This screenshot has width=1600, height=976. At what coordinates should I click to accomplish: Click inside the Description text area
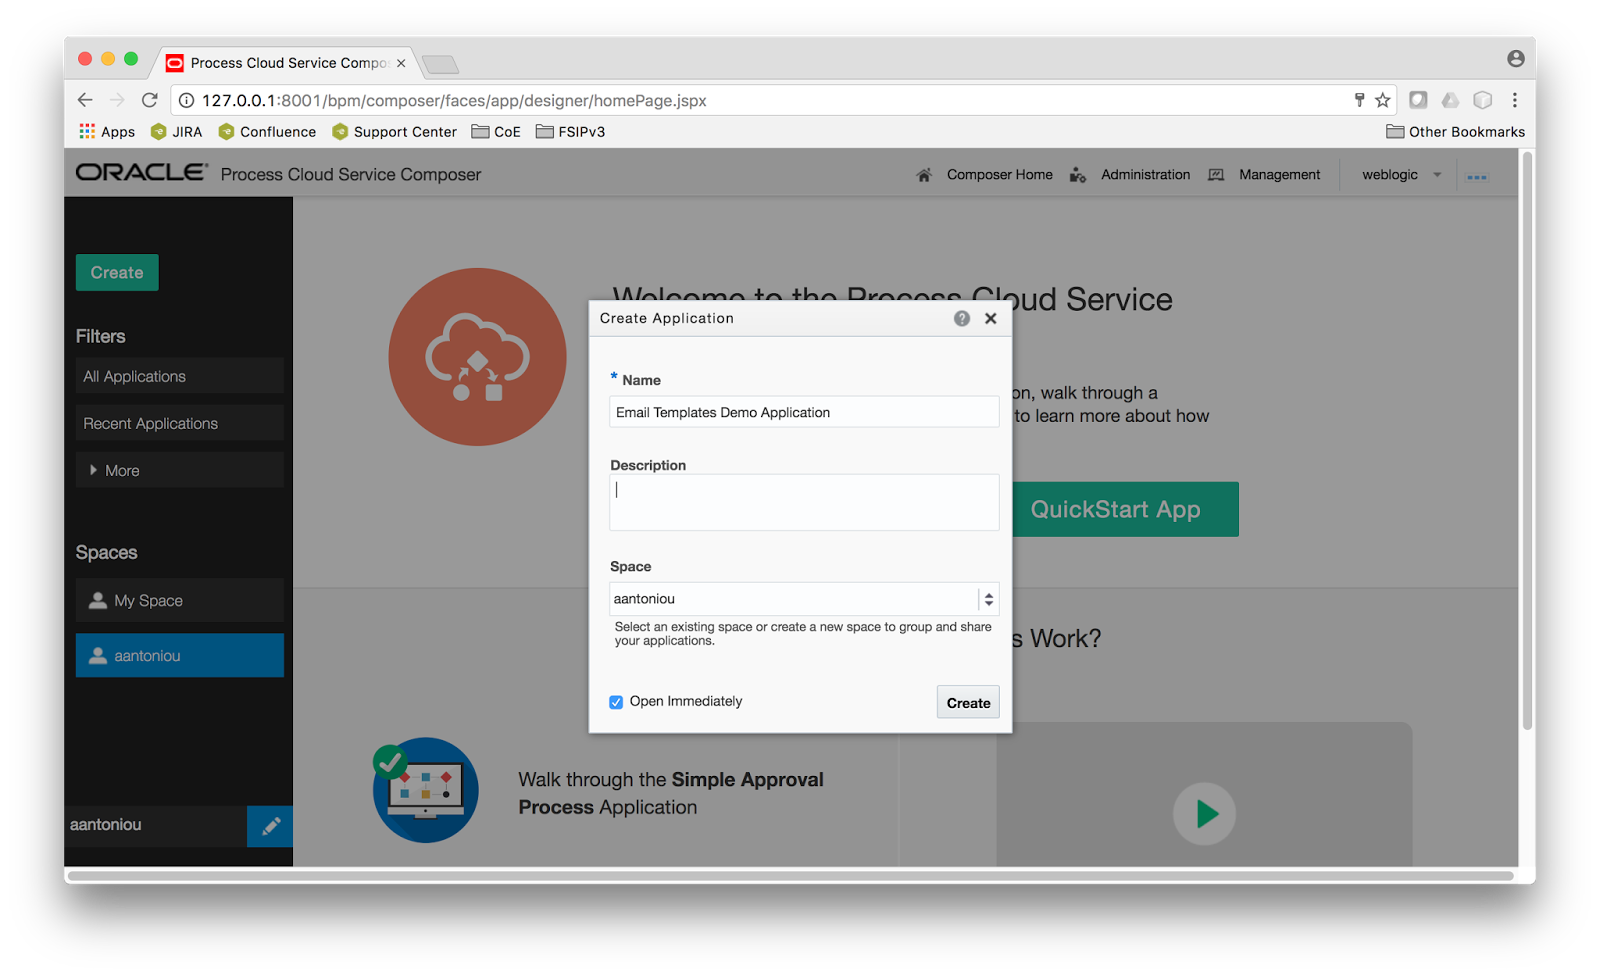(802, 501)
